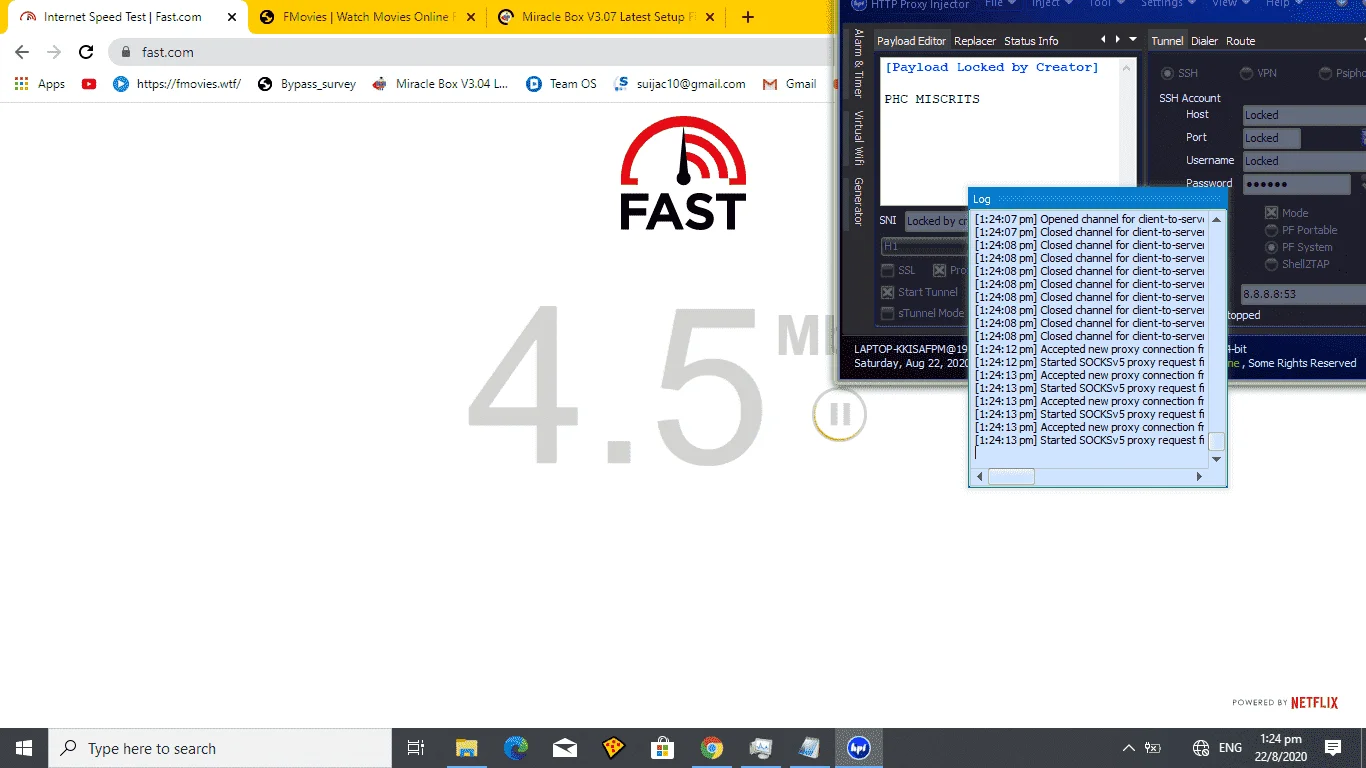
Task: Open the Status Info tab
Action: click(x=1031, y=41)
